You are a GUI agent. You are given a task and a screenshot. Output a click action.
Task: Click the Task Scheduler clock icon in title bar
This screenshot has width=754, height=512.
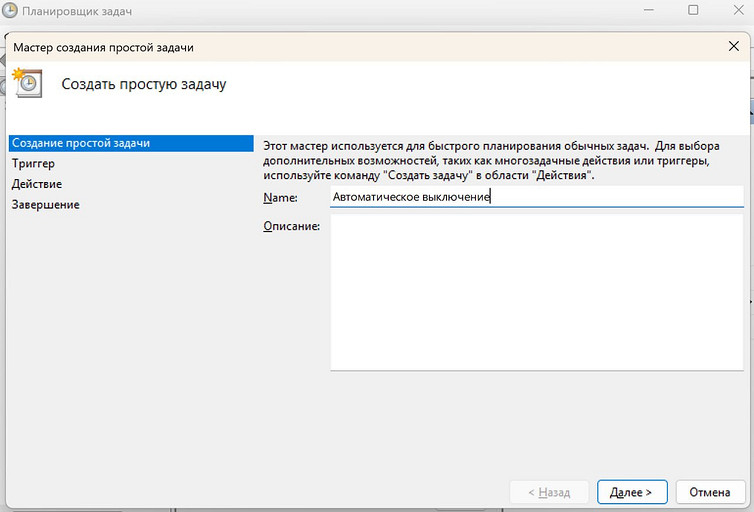10,11
